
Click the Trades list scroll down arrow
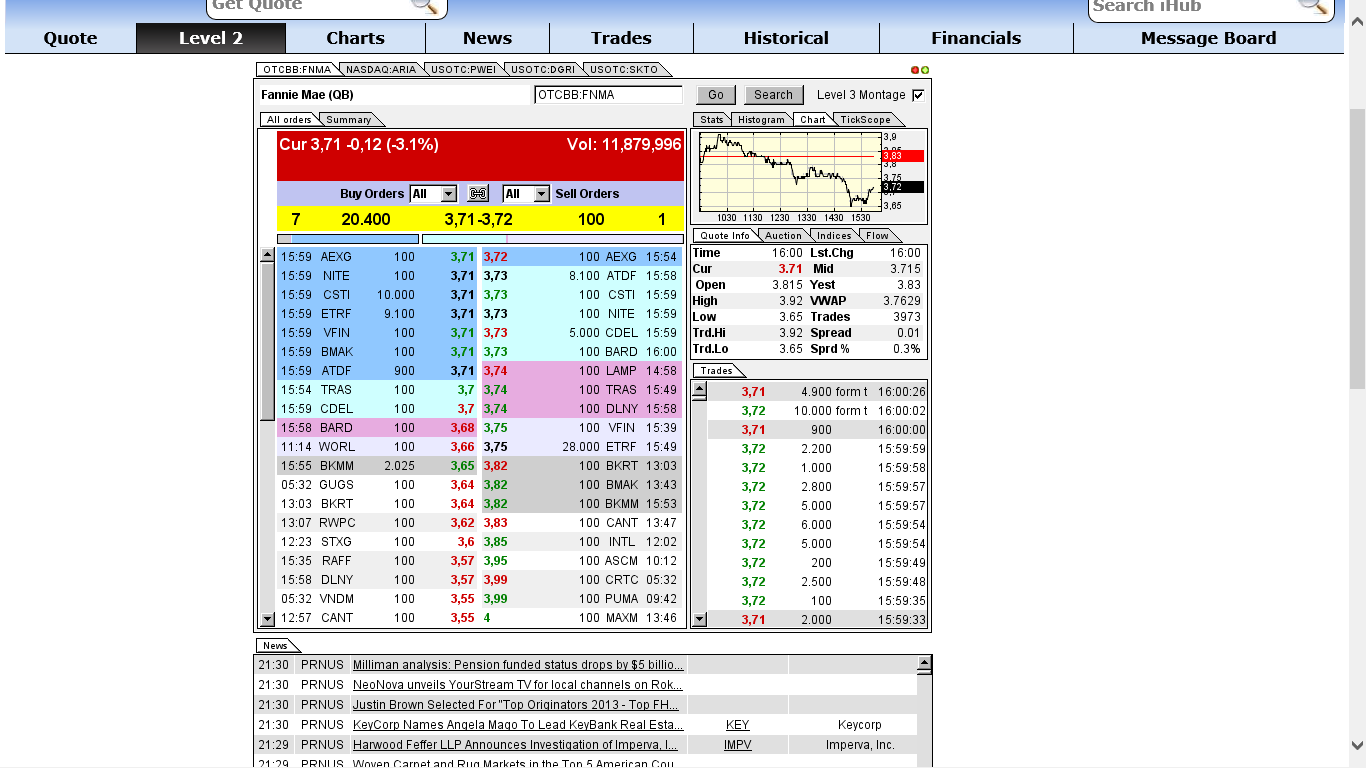point(699,619)
